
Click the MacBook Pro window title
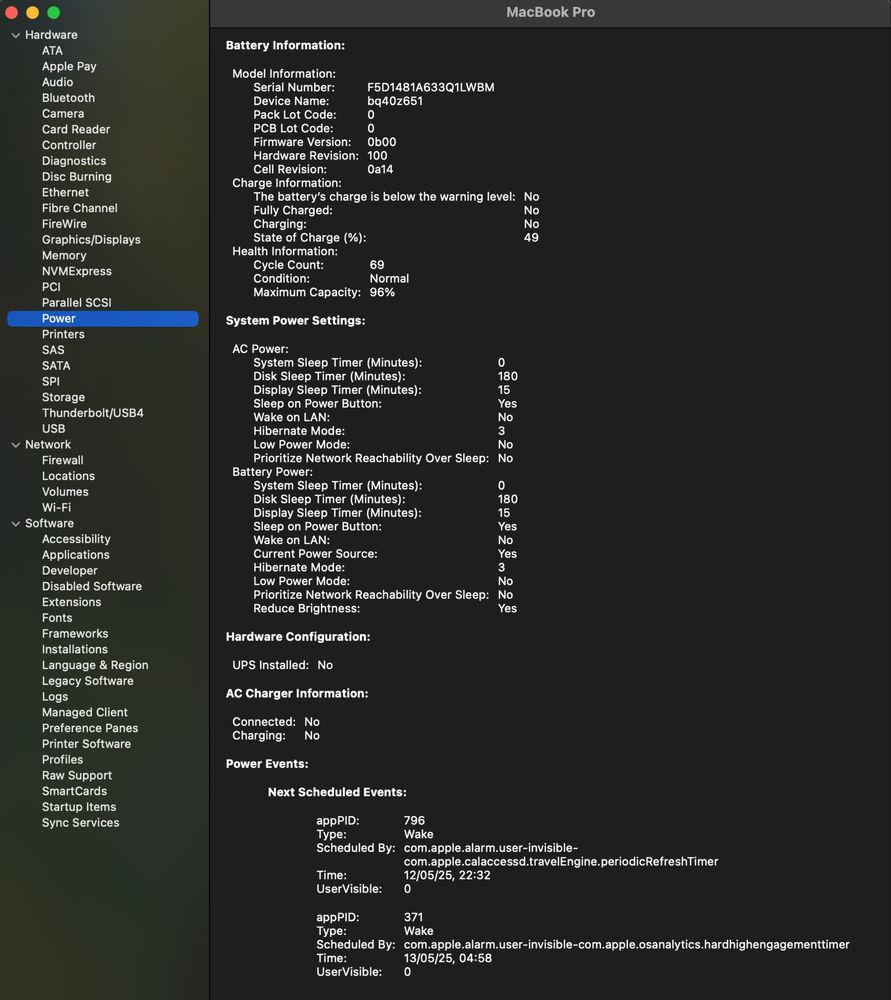(550, 12)
